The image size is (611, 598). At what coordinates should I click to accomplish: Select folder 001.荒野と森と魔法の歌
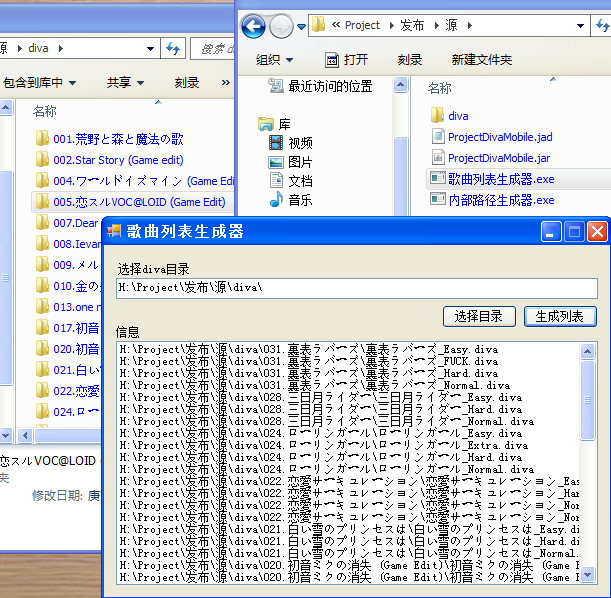(x=109, y=139)
